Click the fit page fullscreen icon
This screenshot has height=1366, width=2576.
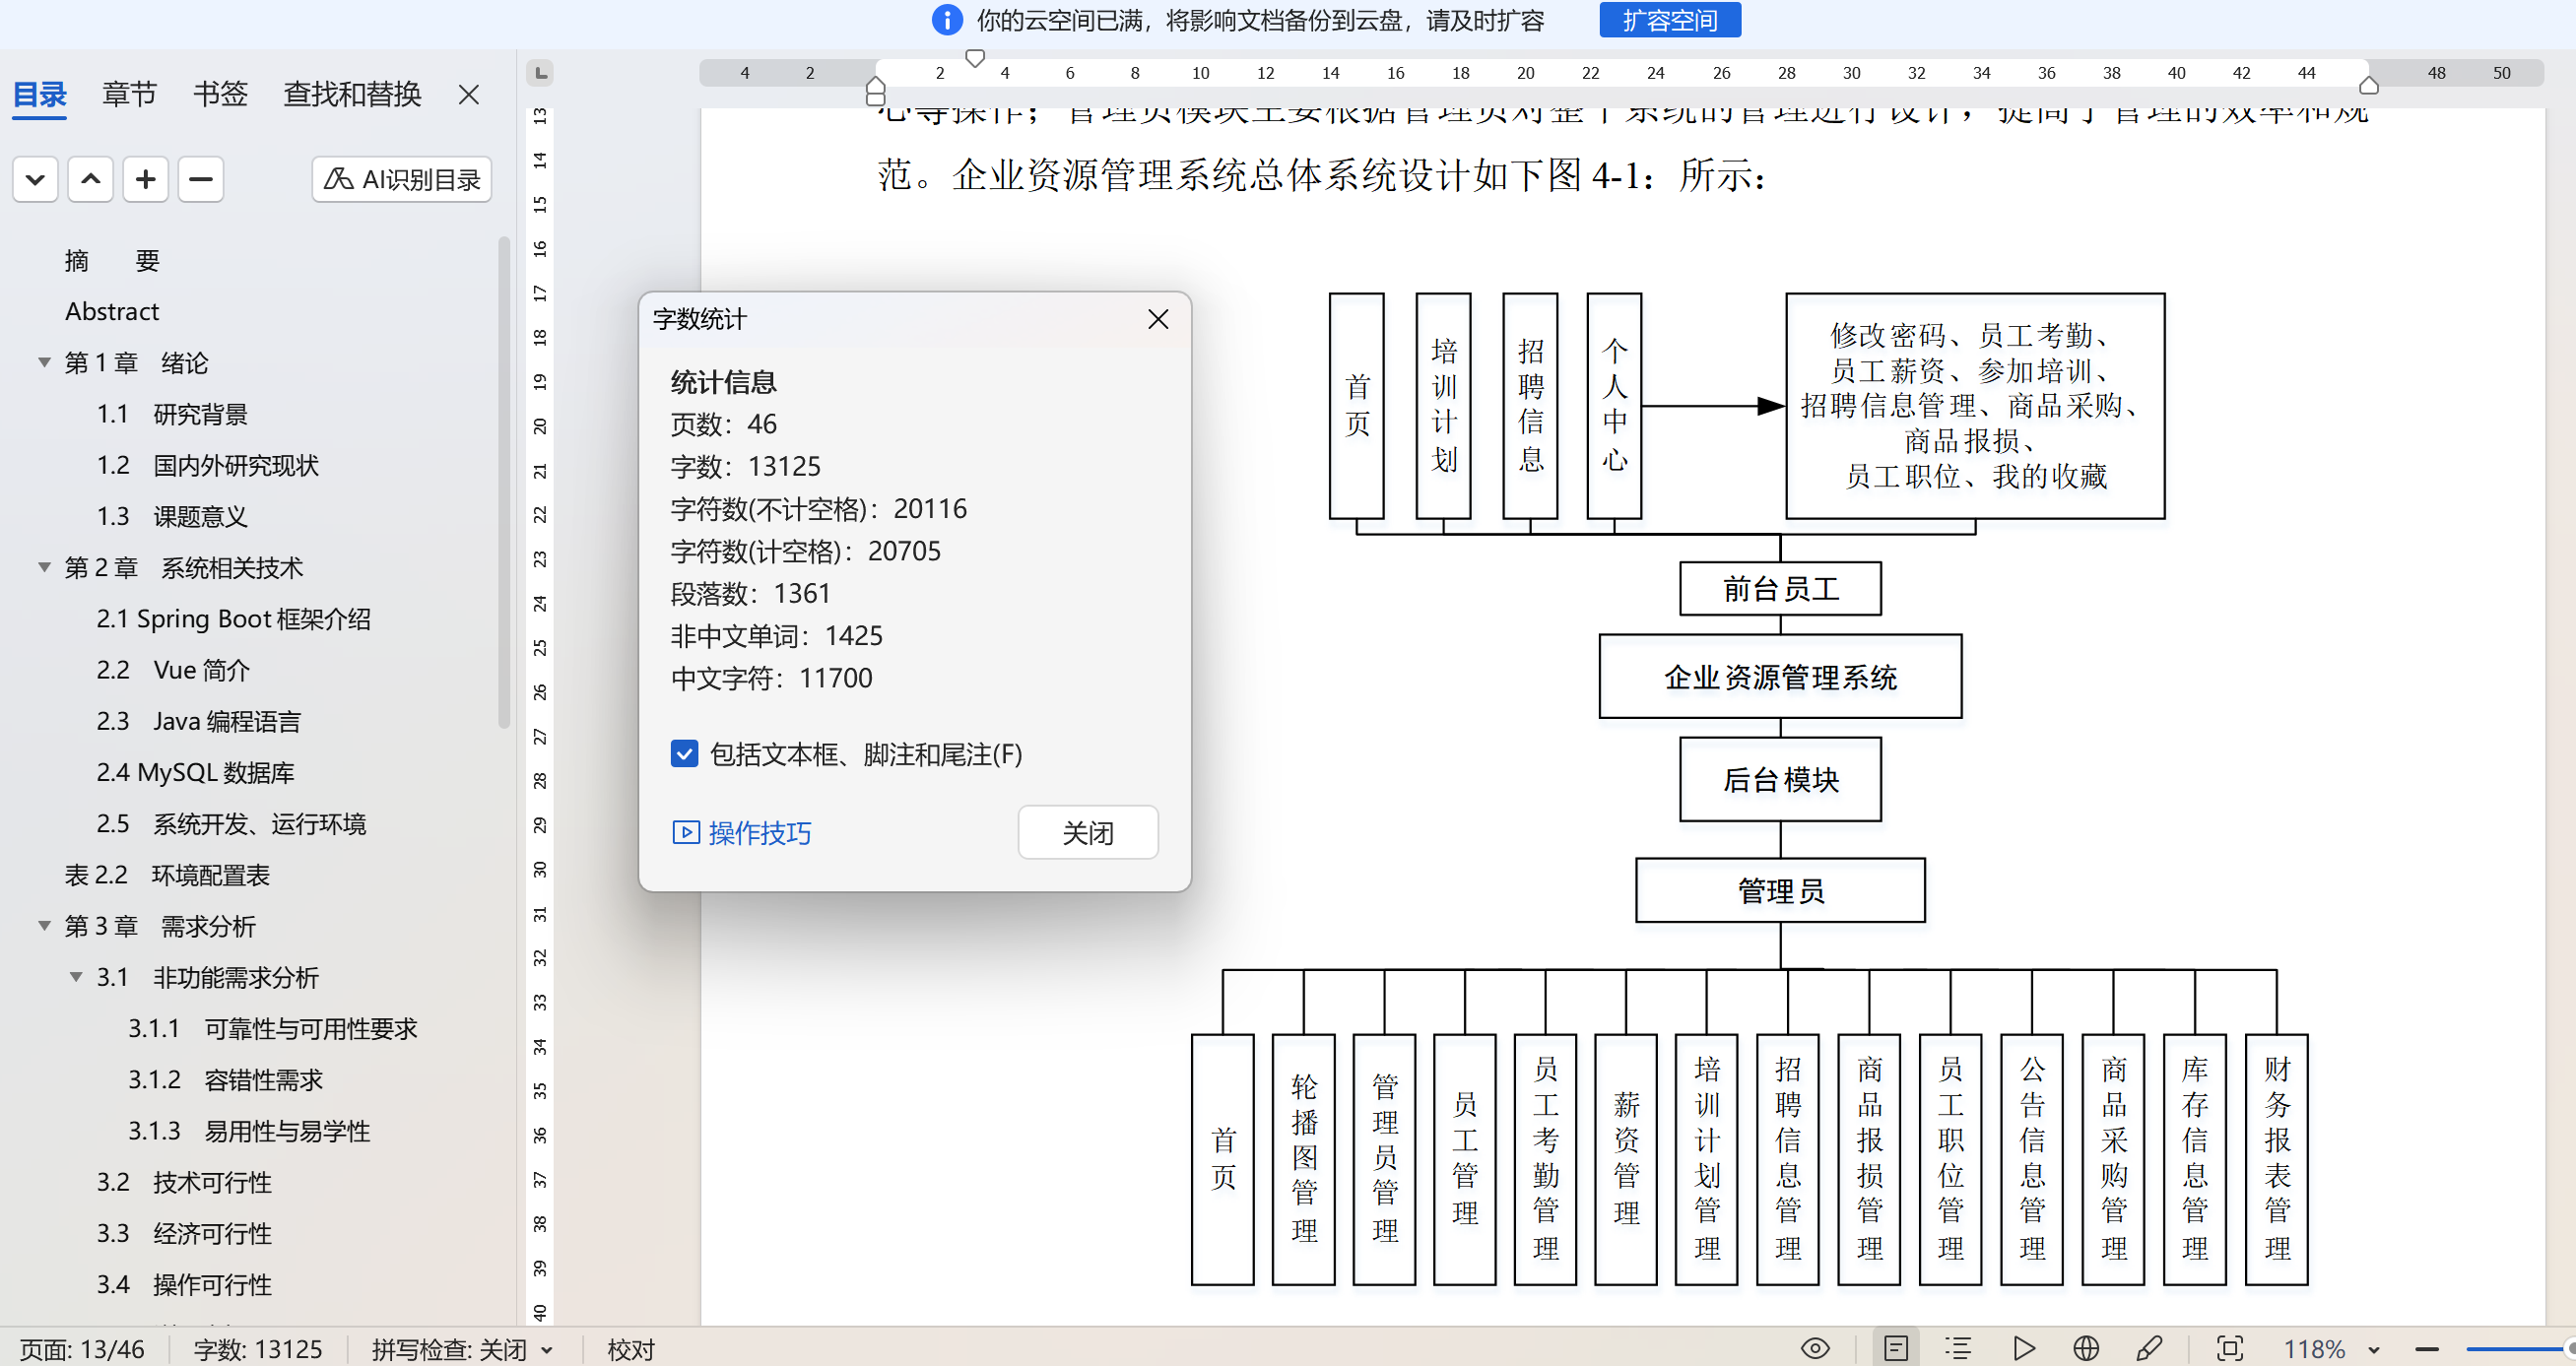coord(2230,1349)
